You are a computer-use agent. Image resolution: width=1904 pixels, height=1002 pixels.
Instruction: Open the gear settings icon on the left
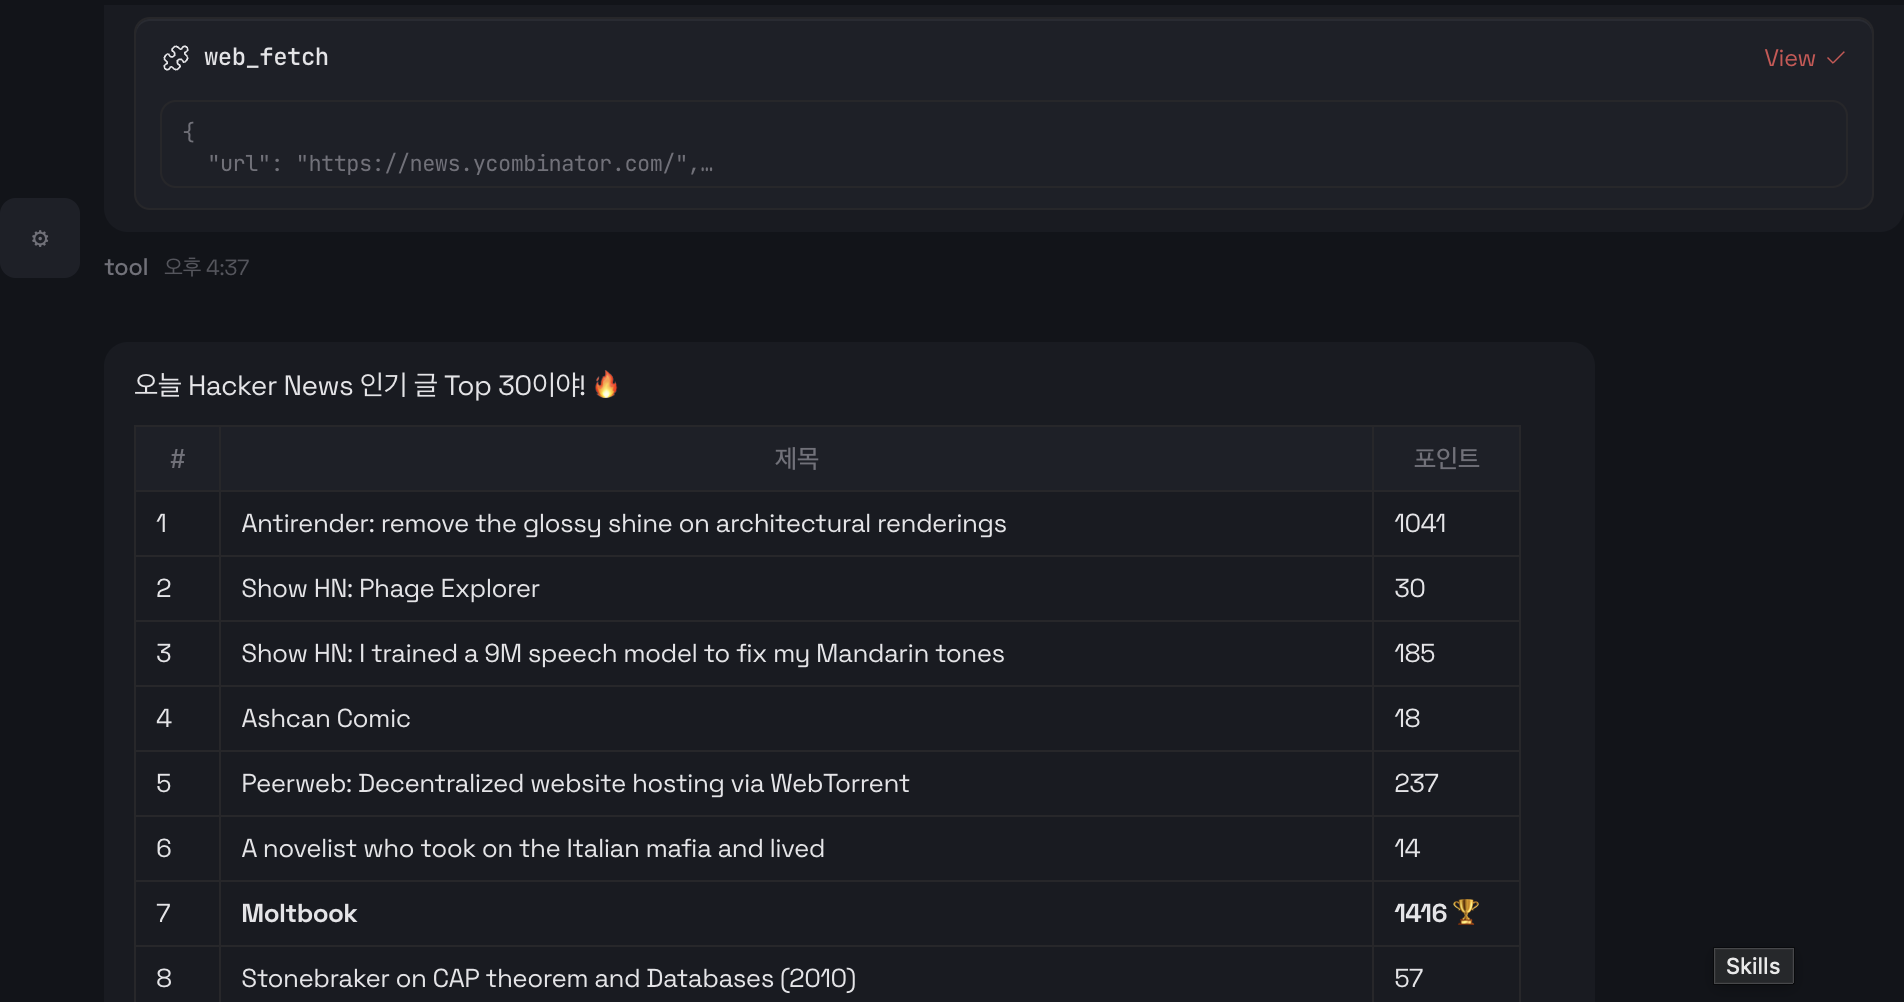40,238
